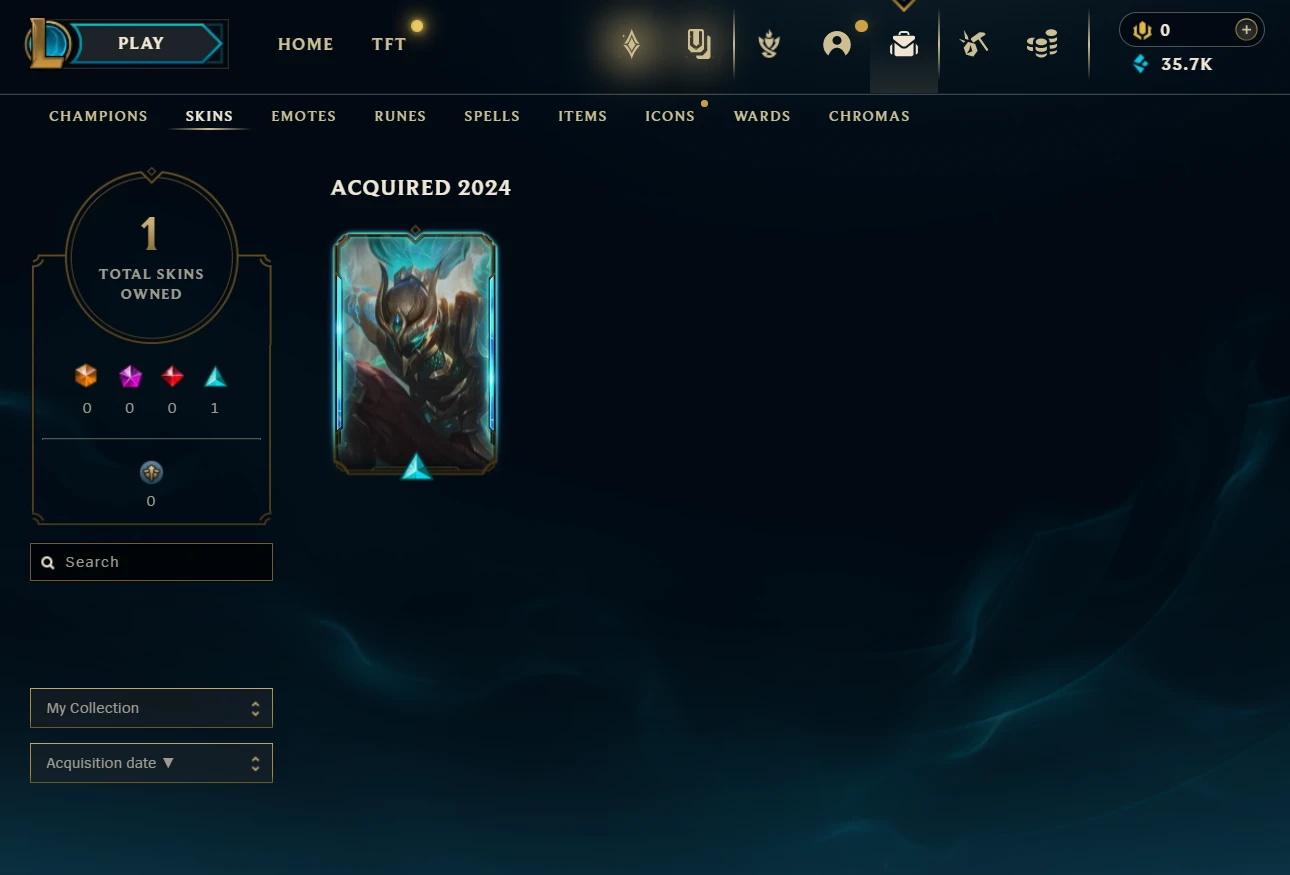Expand the My Collection dropdown
Viewport: 1290px width, 875px height.
coord(151,708)
